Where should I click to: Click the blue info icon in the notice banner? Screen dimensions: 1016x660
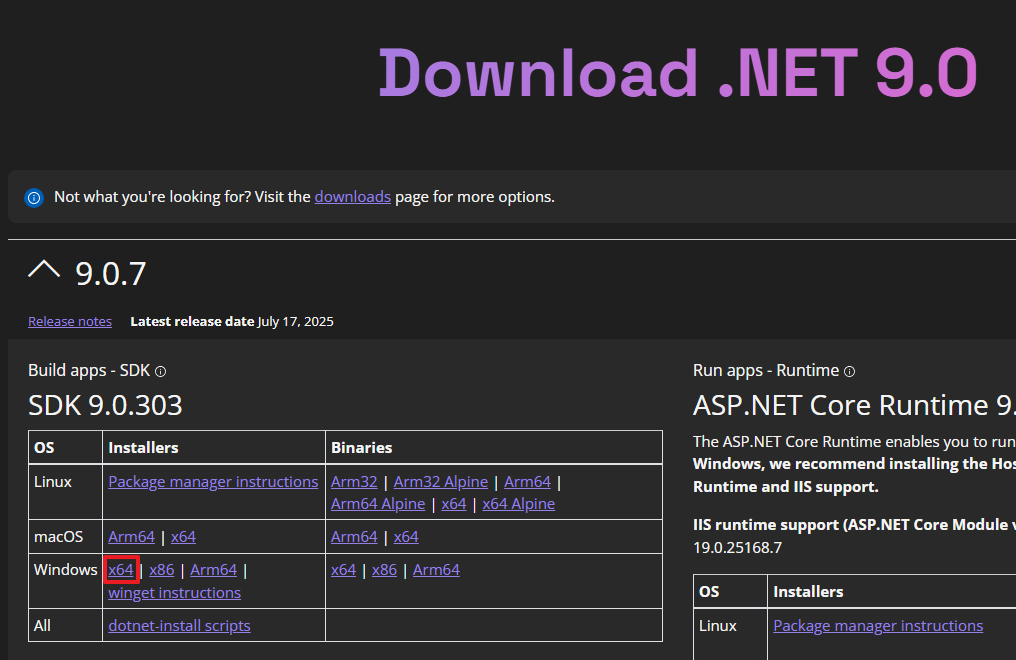point(34,198)
